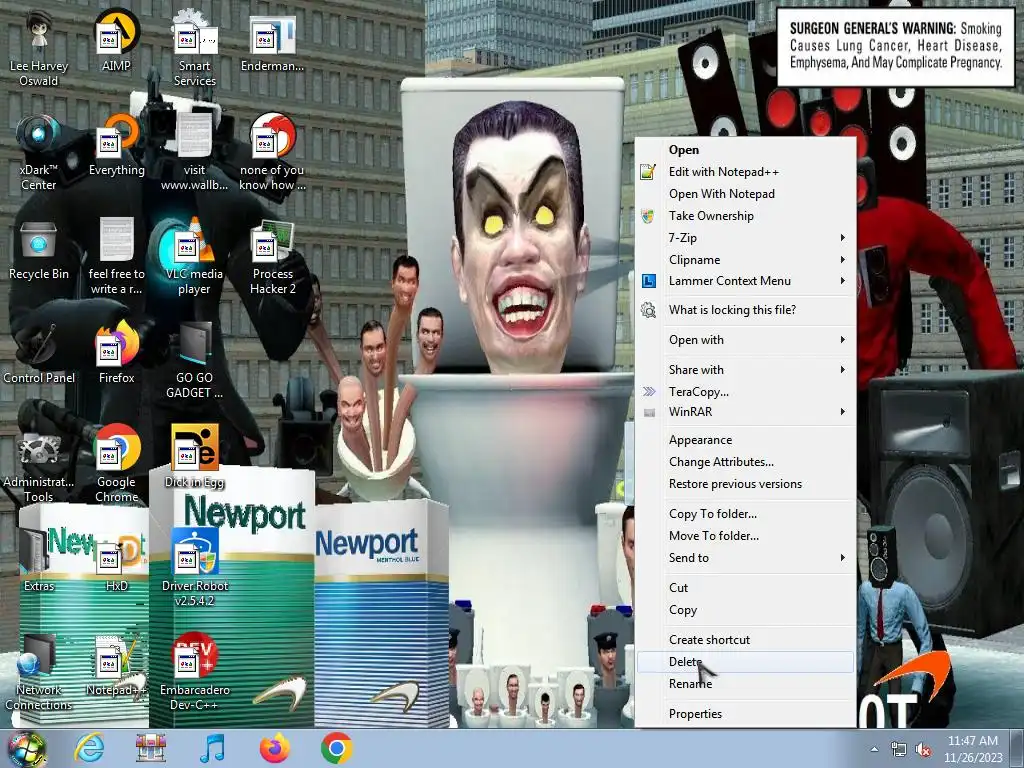Choose Move To folder...
Image resolution: width=1024 pixels, height=768 pixels.
click(x=745, y=536)
